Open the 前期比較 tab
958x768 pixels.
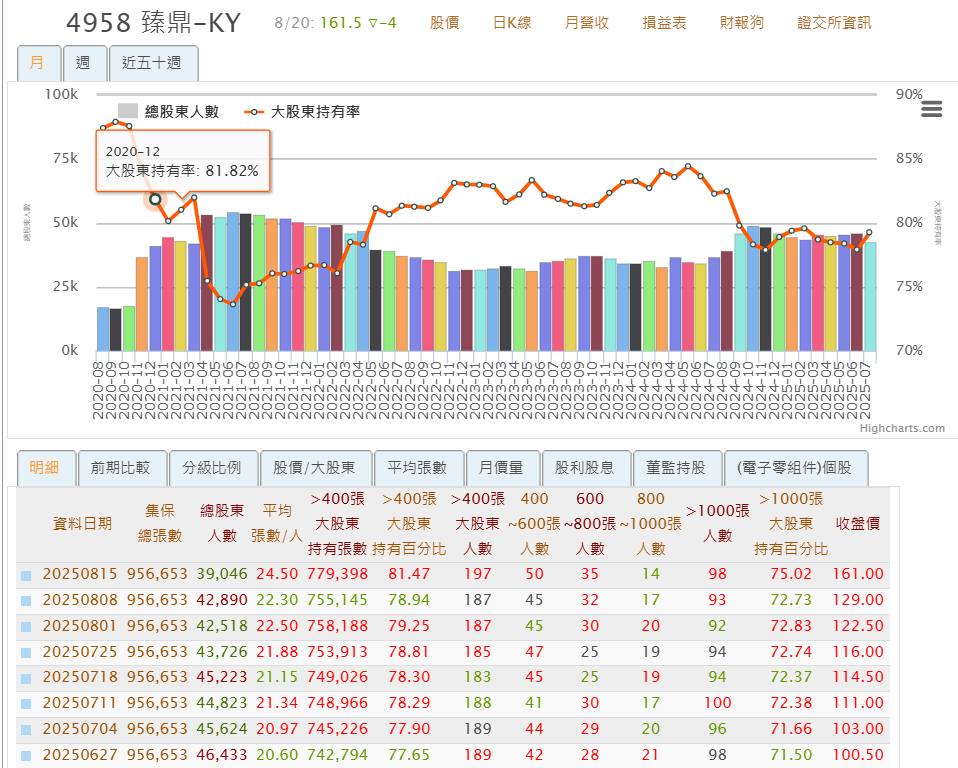click(120, 467)
